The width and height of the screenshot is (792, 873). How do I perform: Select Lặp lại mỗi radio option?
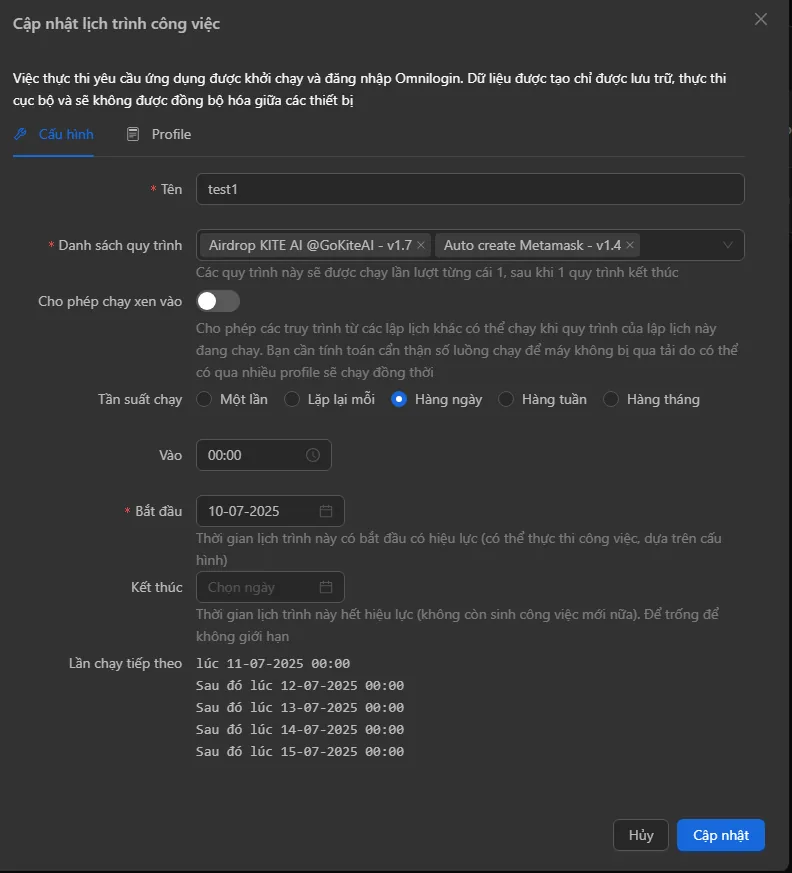(x=292, y=399)
